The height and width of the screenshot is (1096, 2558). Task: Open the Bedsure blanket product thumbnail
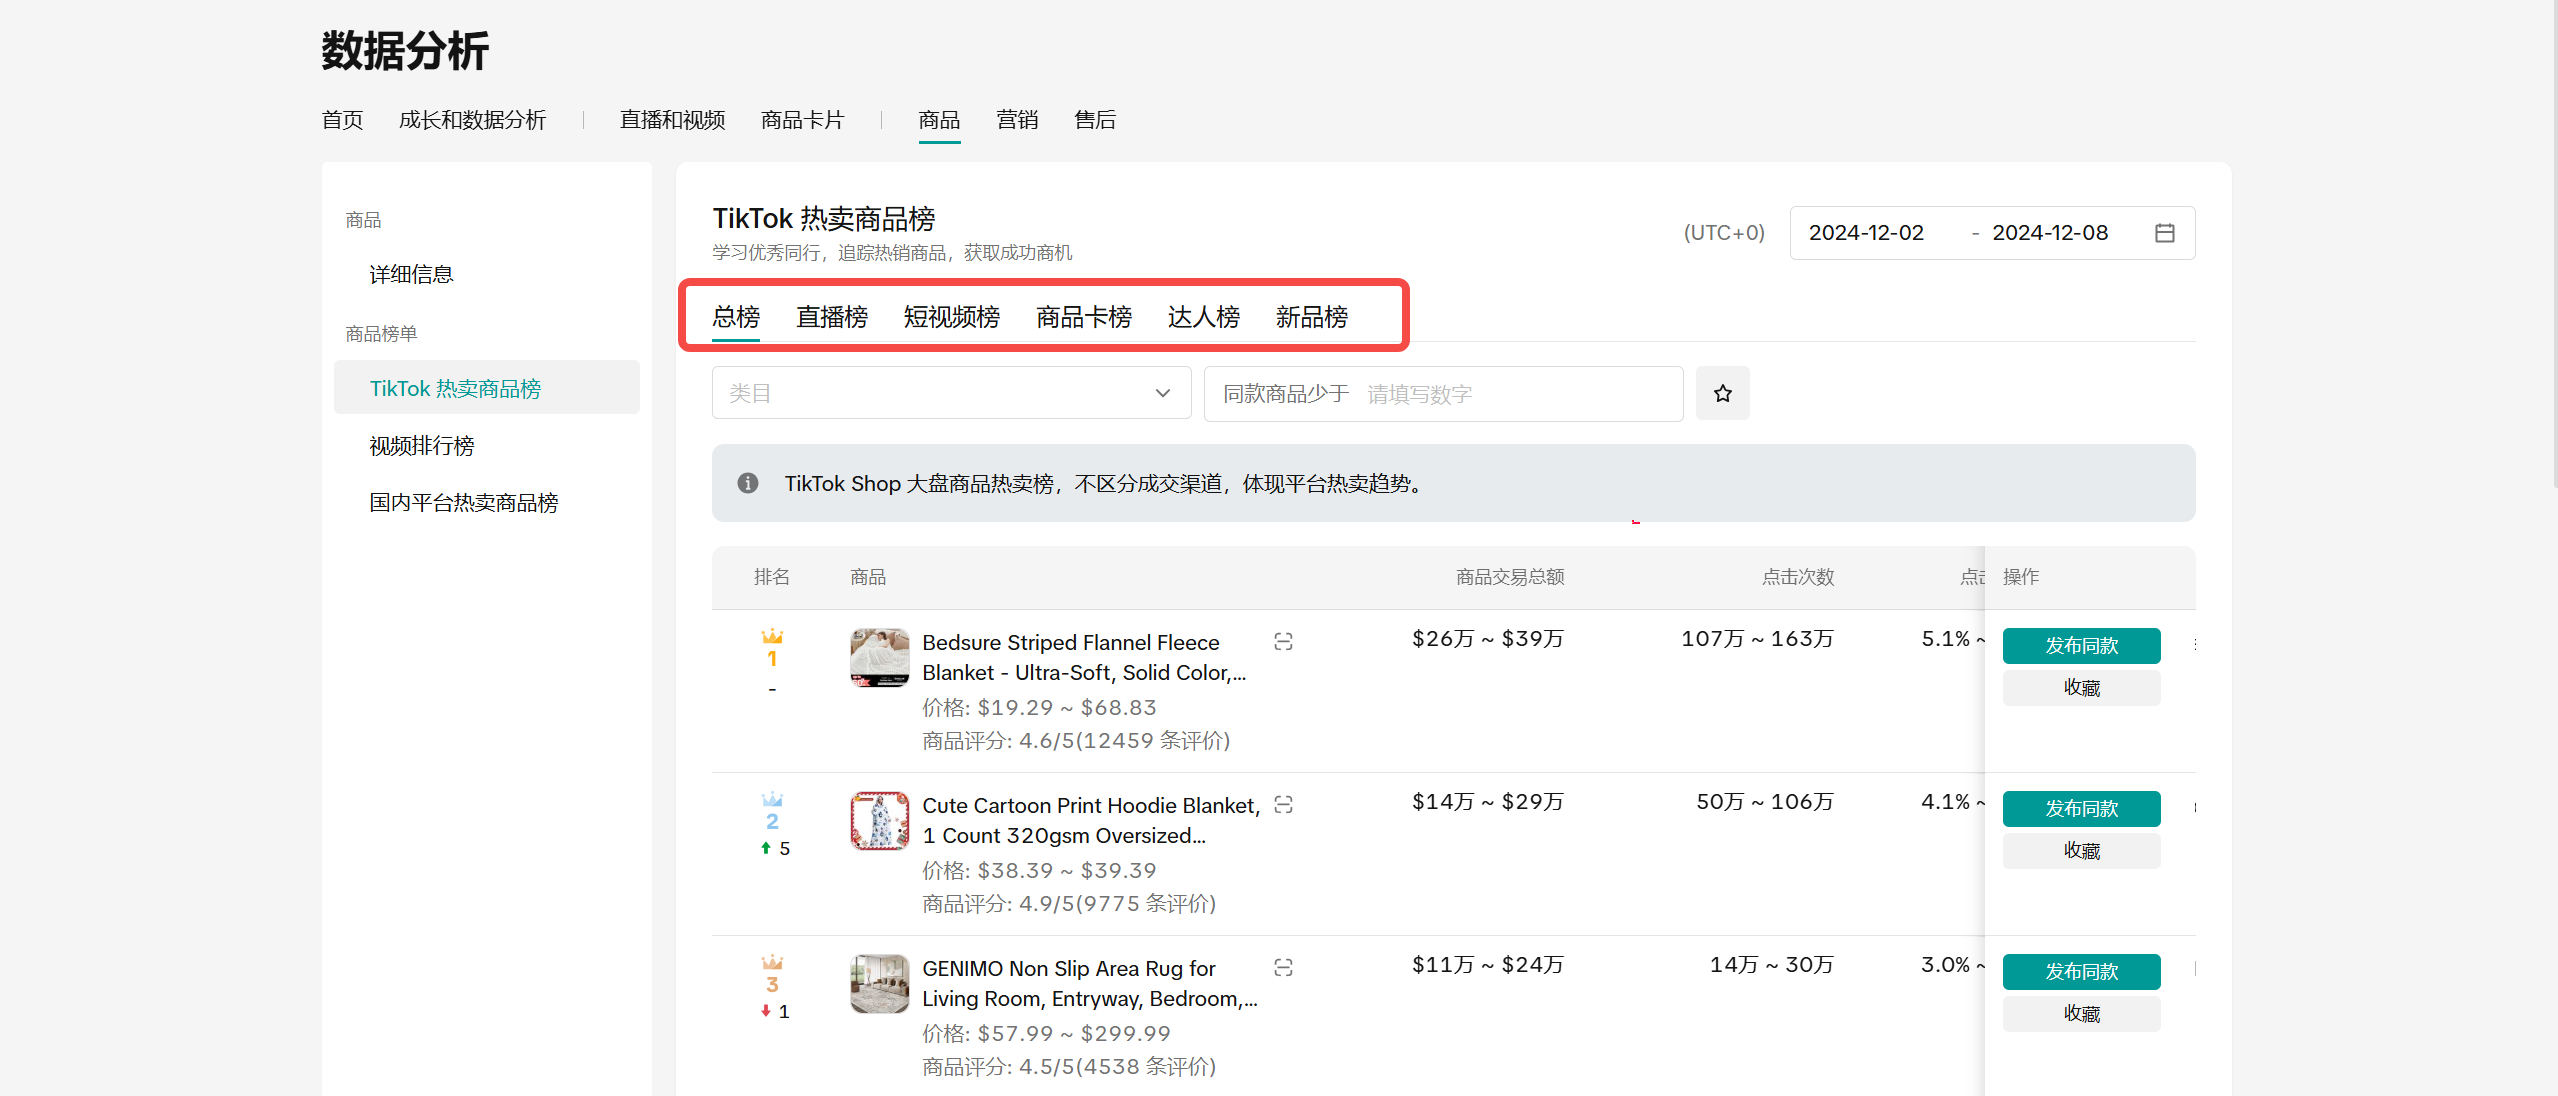pyautogui.click(x=879, y=658)
